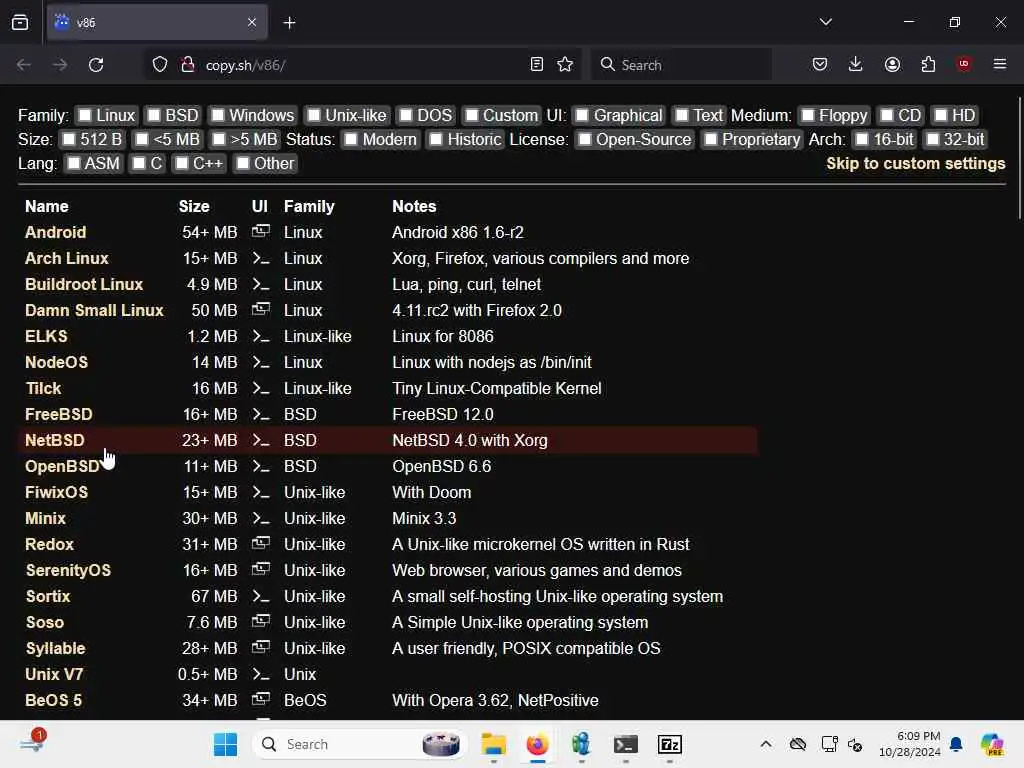Click the notification bell in system tray
The image size is (1024, 768).
click(956, 744)
